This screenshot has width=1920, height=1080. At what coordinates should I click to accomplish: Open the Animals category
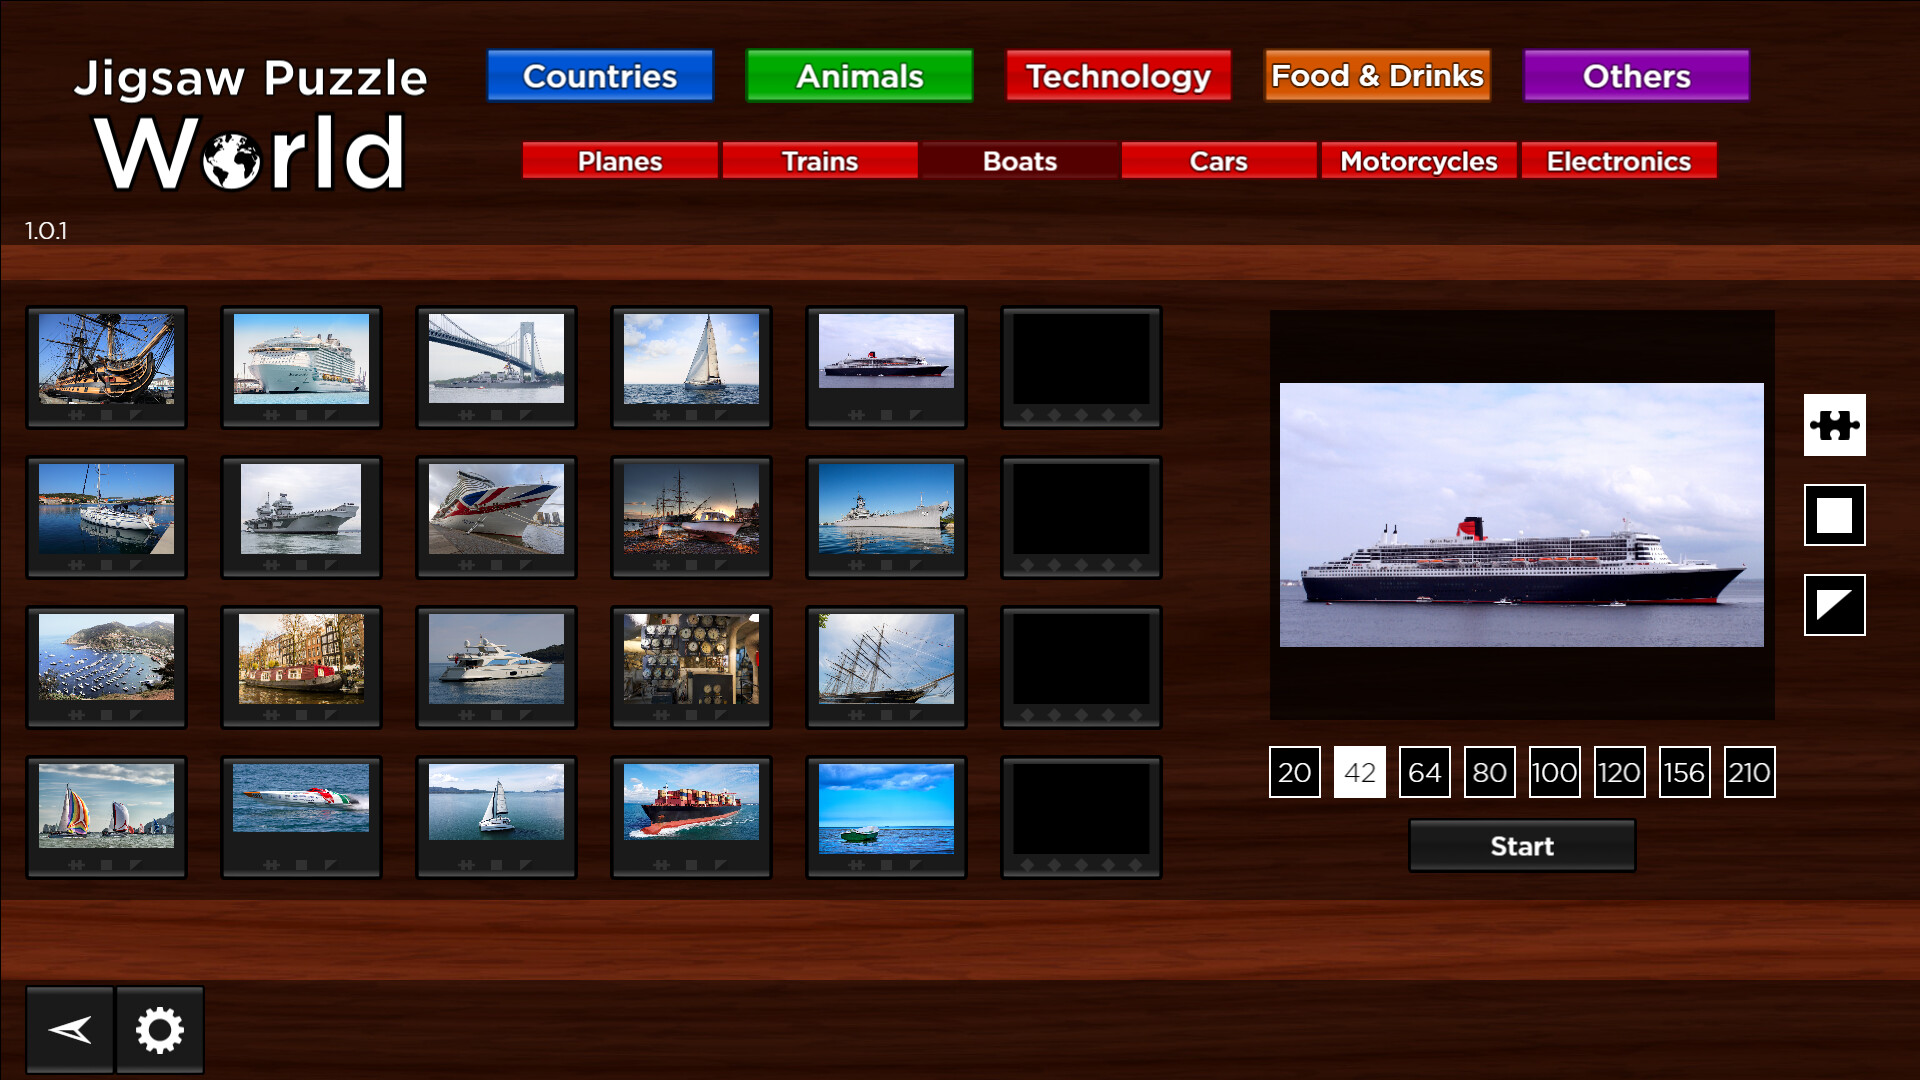coord(858,75)
